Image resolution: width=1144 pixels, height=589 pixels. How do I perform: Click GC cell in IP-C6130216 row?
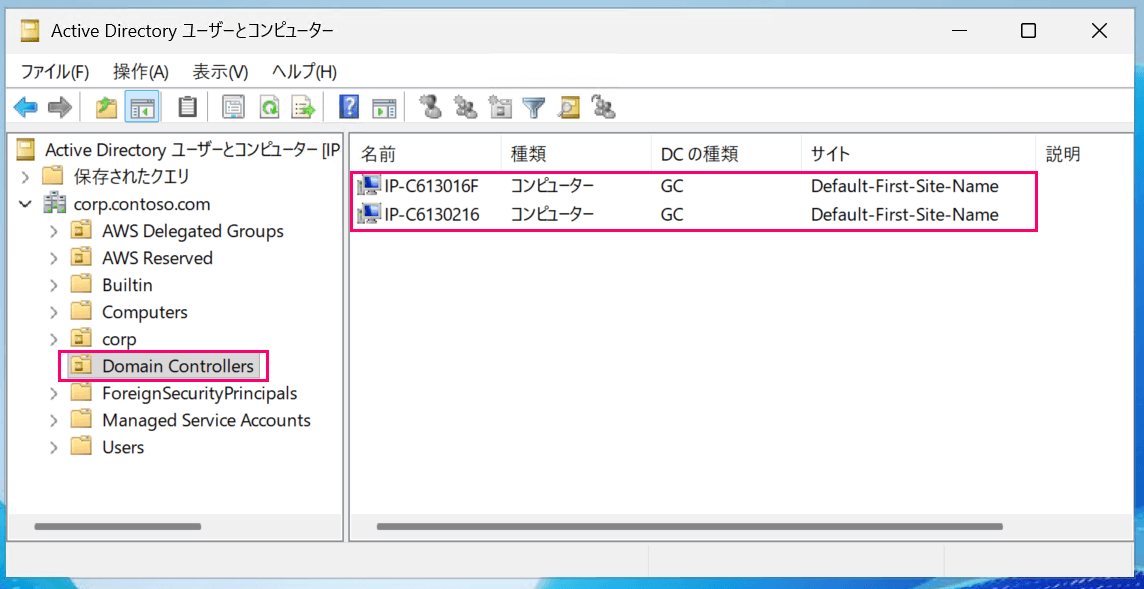pos(672,215)
